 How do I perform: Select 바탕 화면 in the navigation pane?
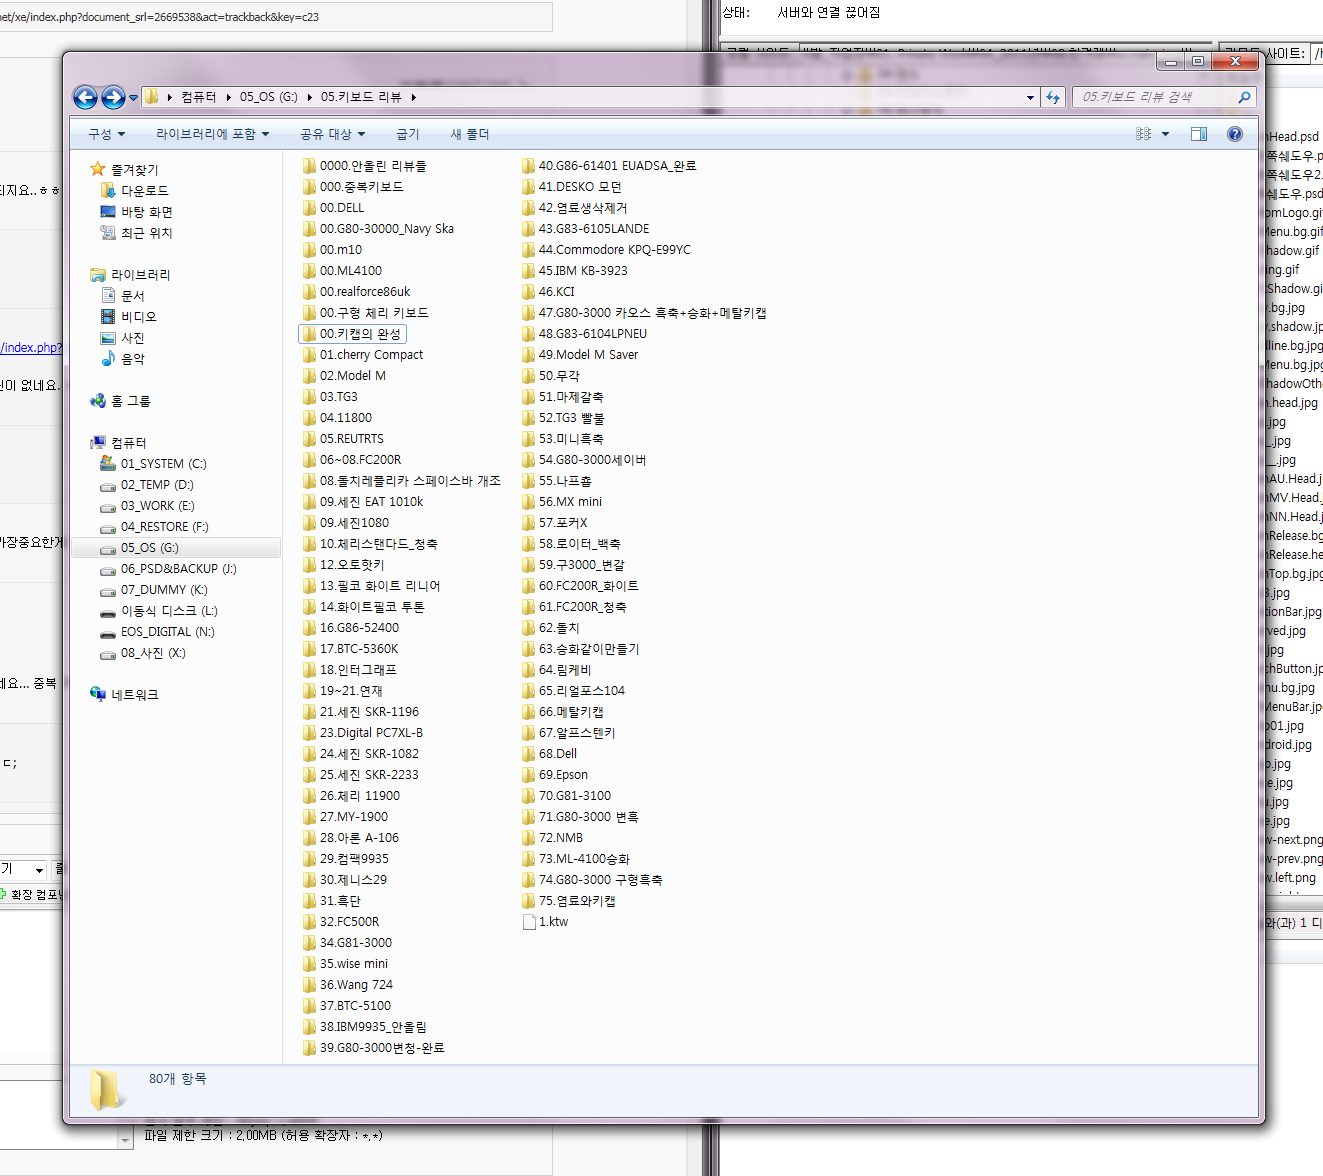pos(137,212)
